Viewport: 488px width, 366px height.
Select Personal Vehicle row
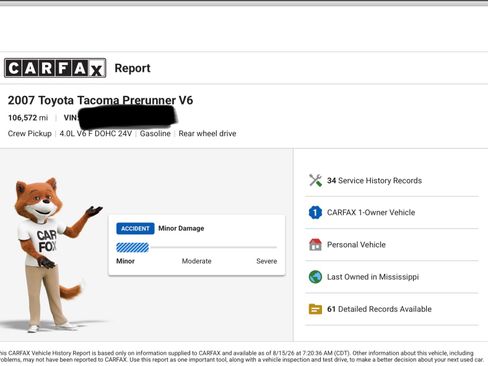392,245
